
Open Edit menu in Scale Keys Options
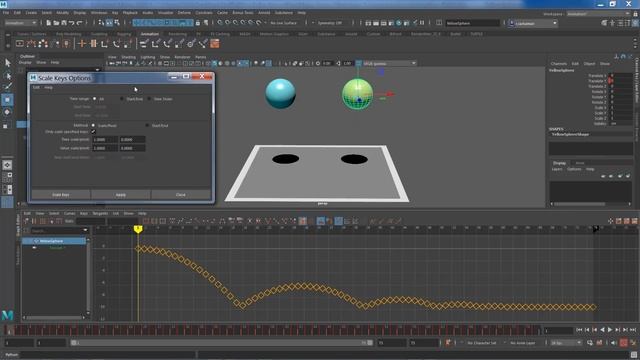pos(36,87)
